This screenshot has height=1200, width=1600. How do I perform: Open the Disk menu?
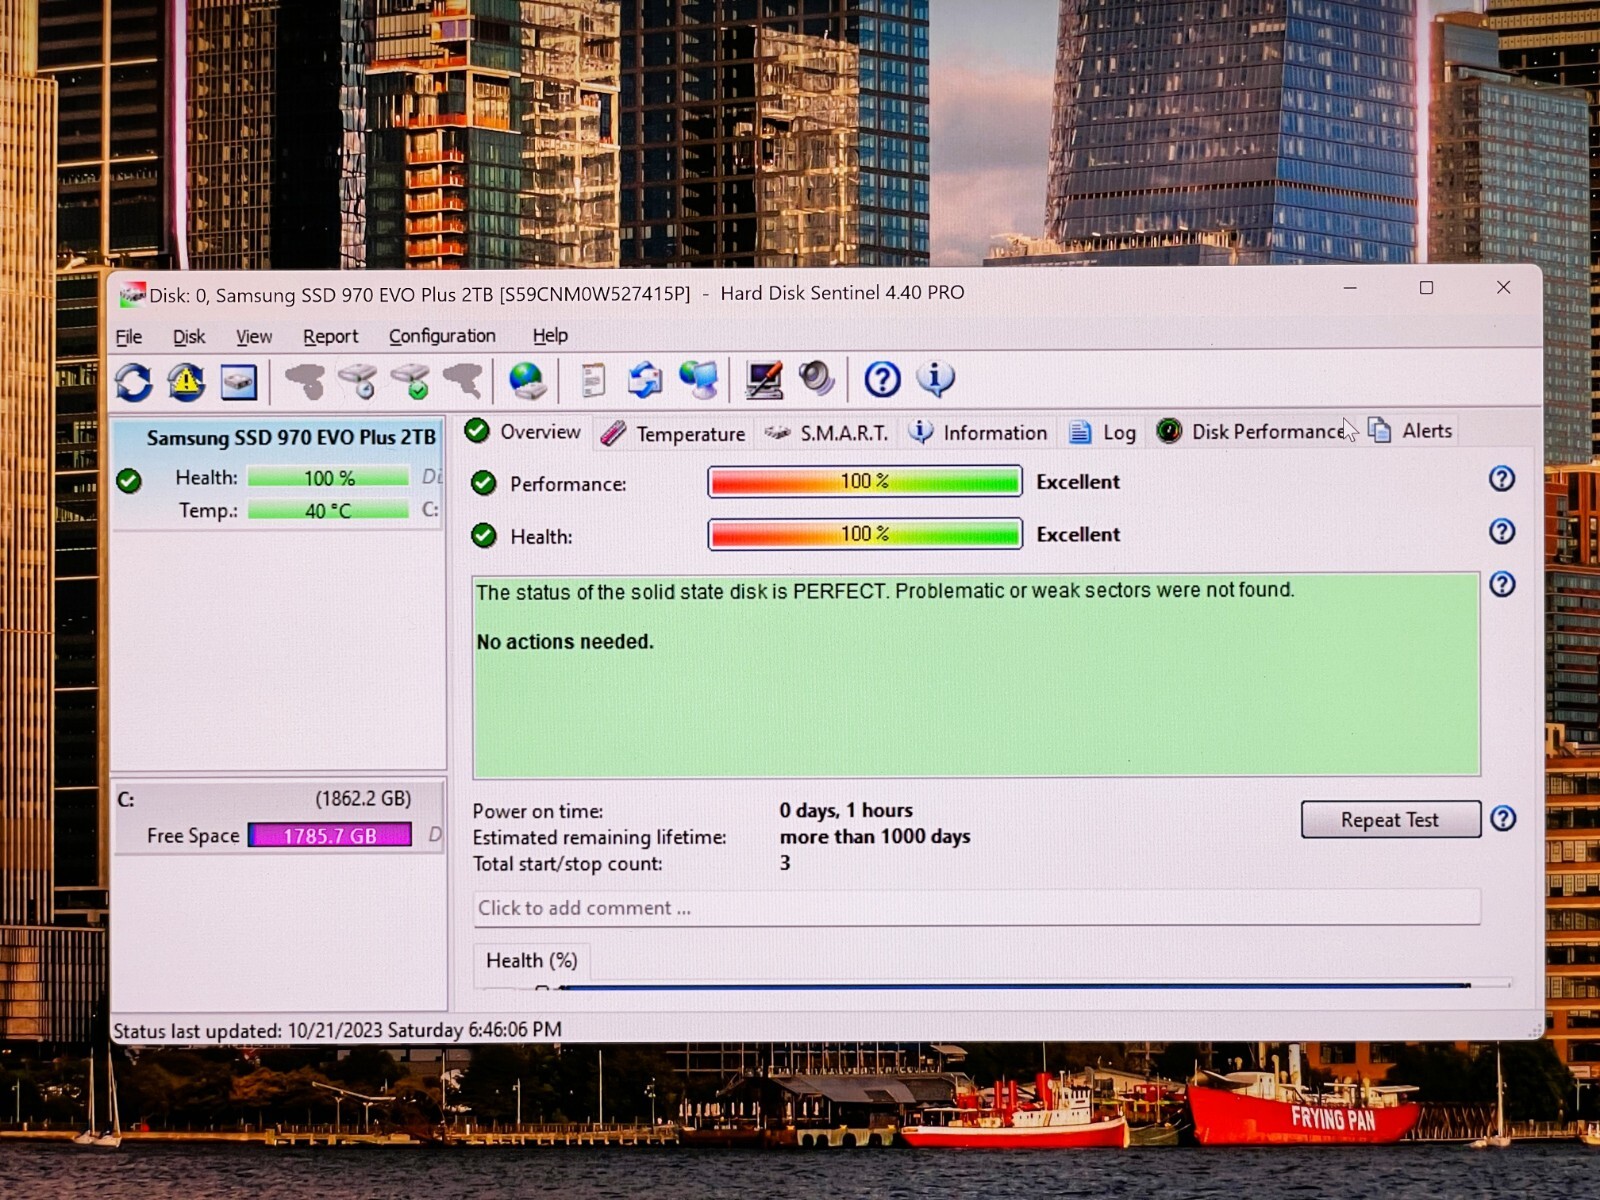[x=189, y=337]
